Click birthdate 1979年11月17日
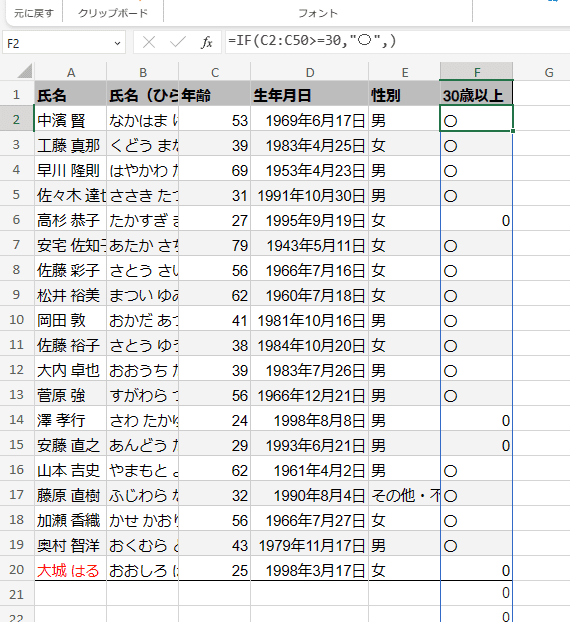 click(310, 544)
